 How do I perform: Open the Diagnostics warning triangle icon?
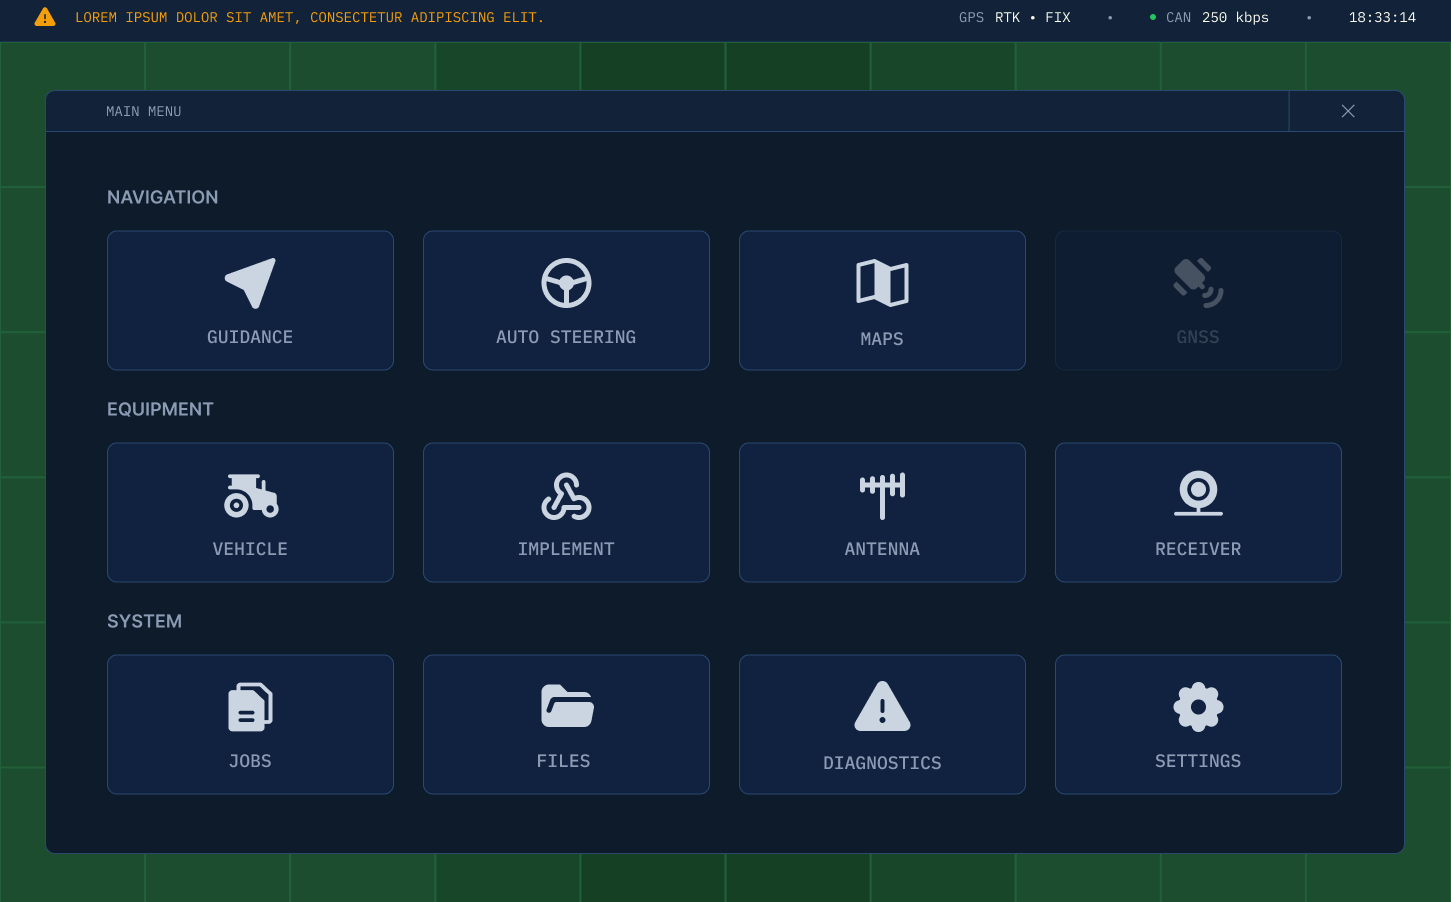pos(882,706)
